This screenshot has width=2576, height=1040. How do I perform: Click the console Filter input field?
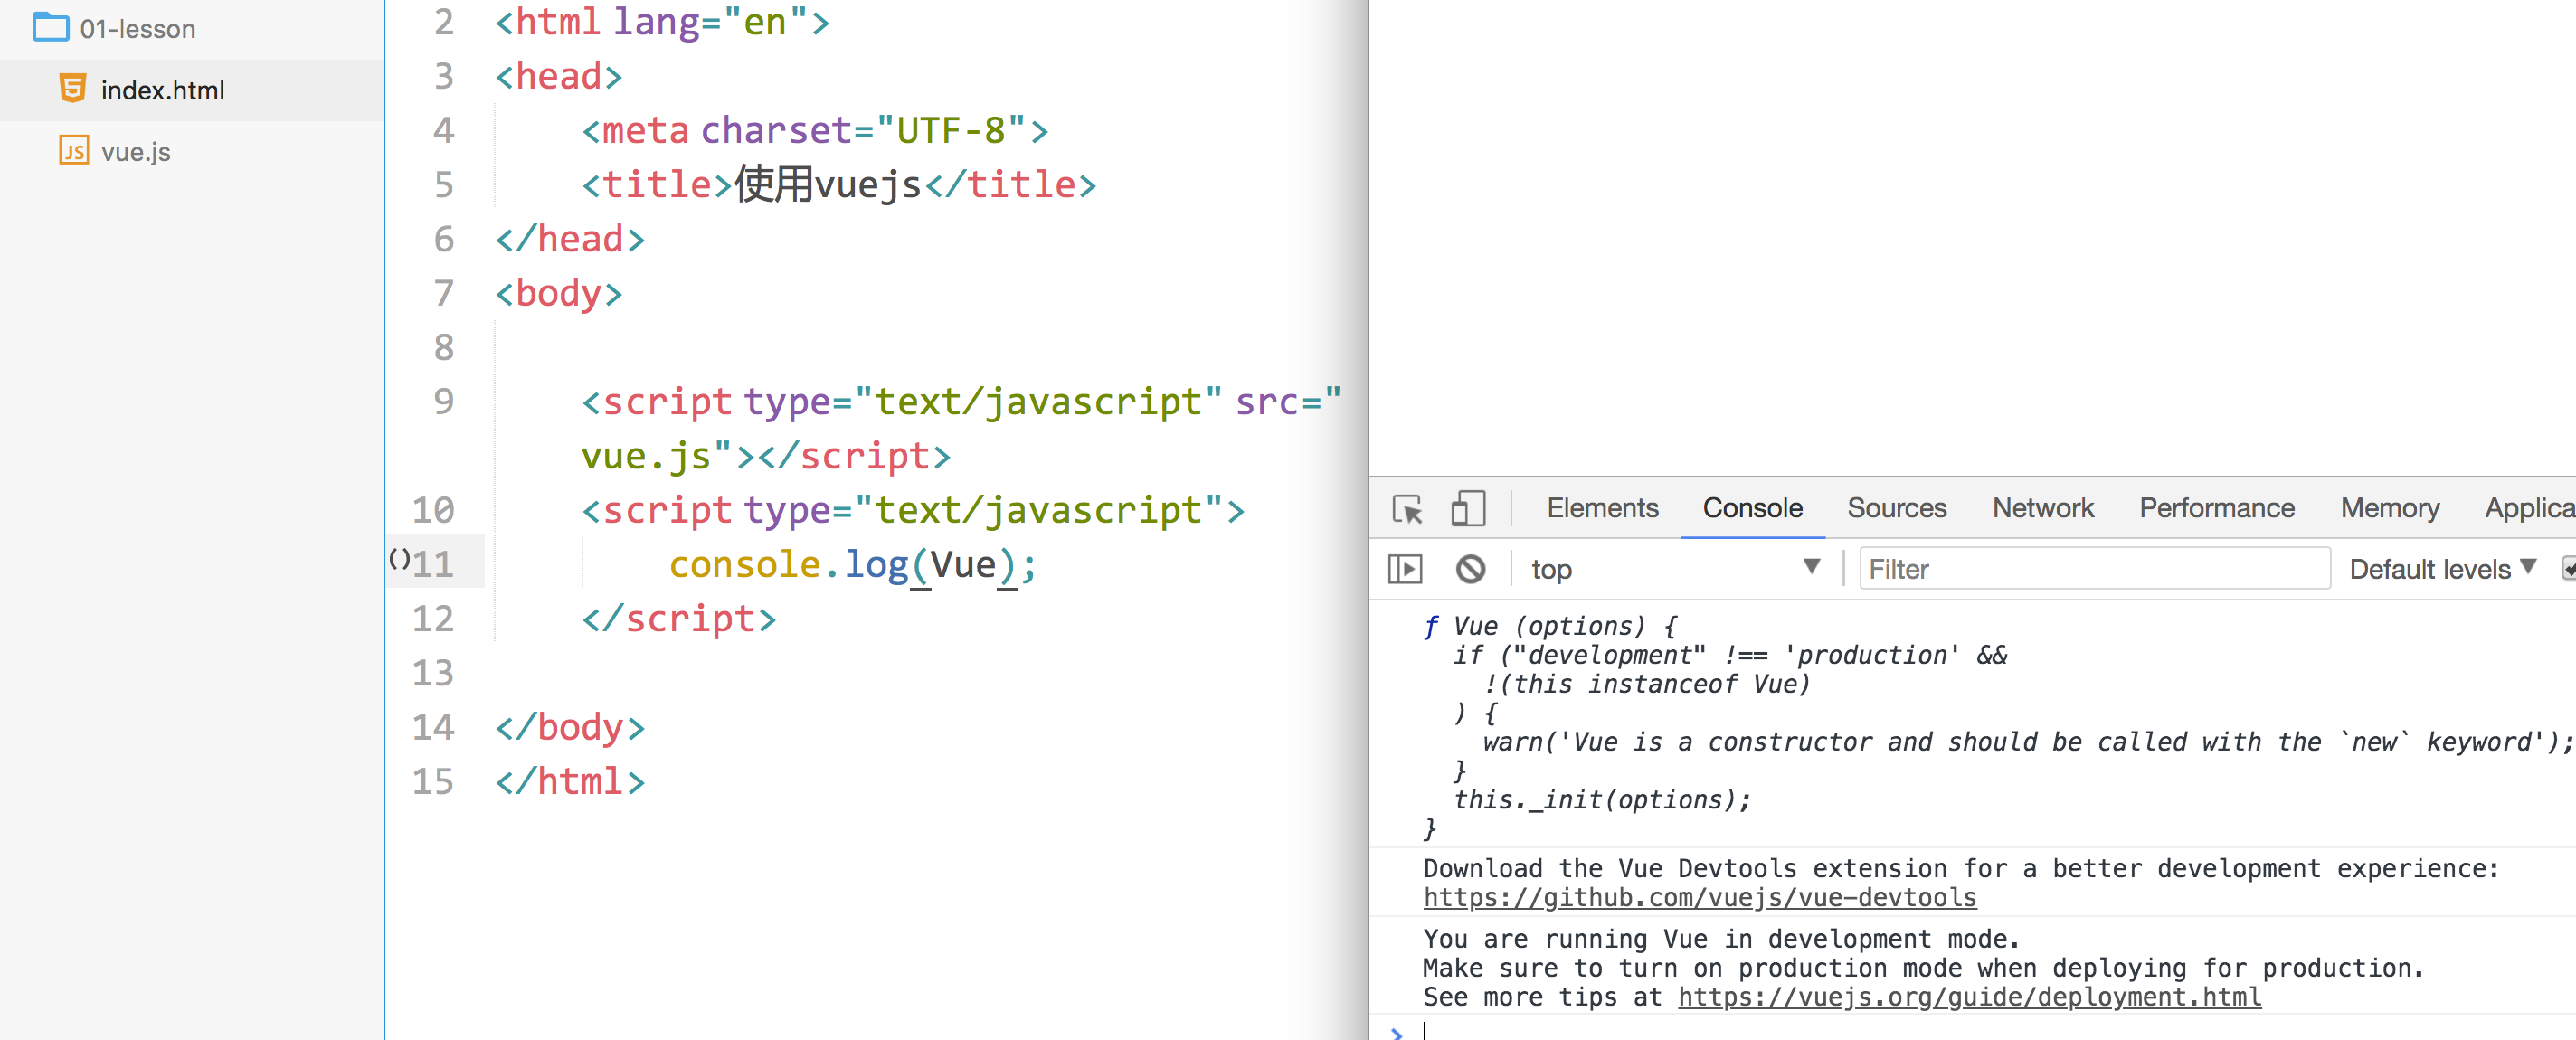click(2094, 569)
